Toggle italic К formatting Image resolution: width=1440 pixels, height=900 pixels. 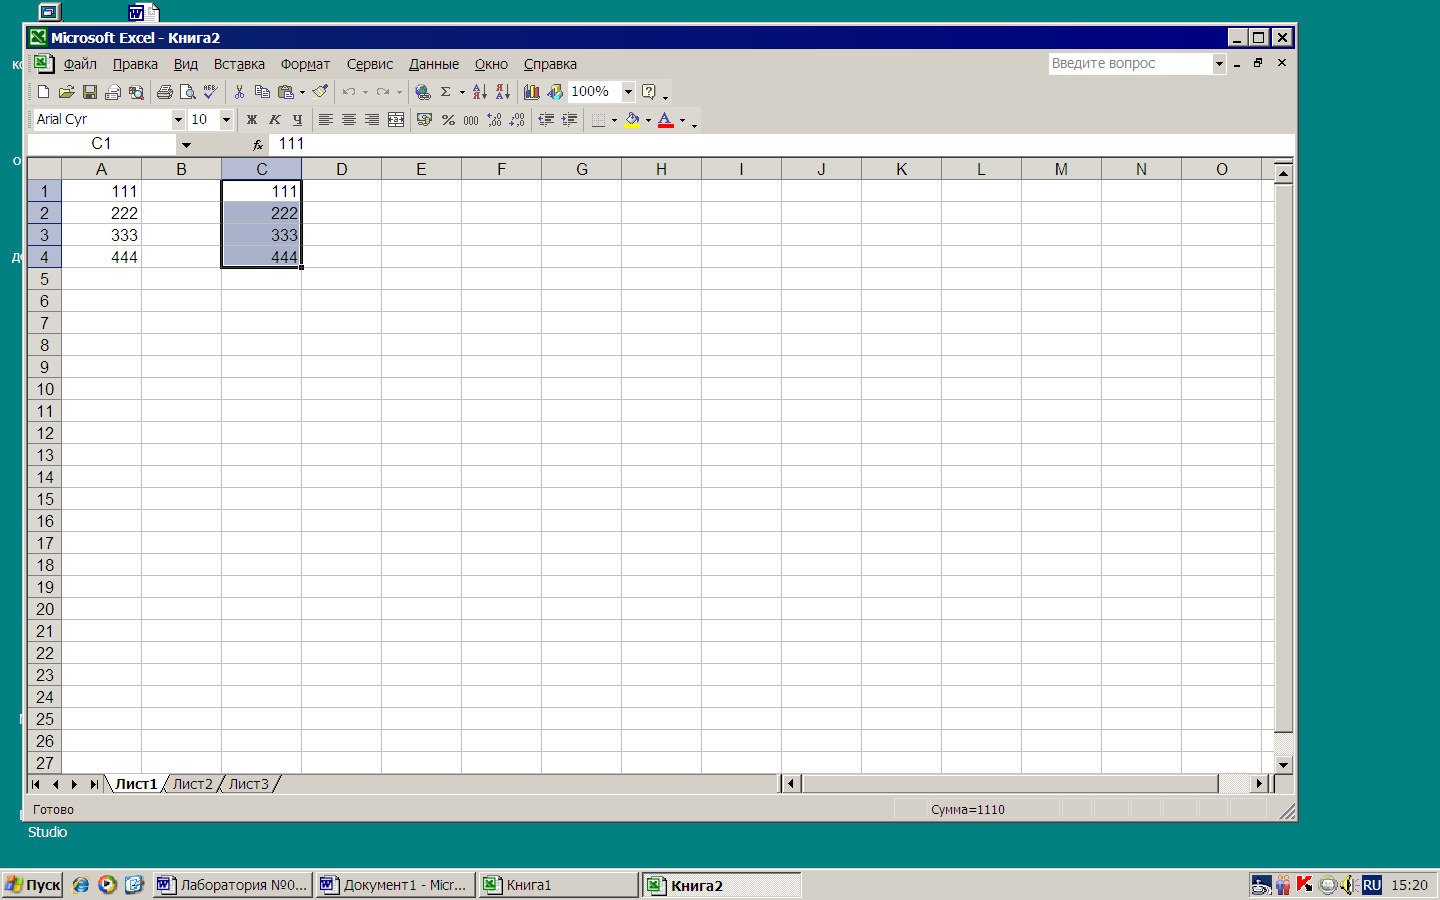(x=275, y=120)
